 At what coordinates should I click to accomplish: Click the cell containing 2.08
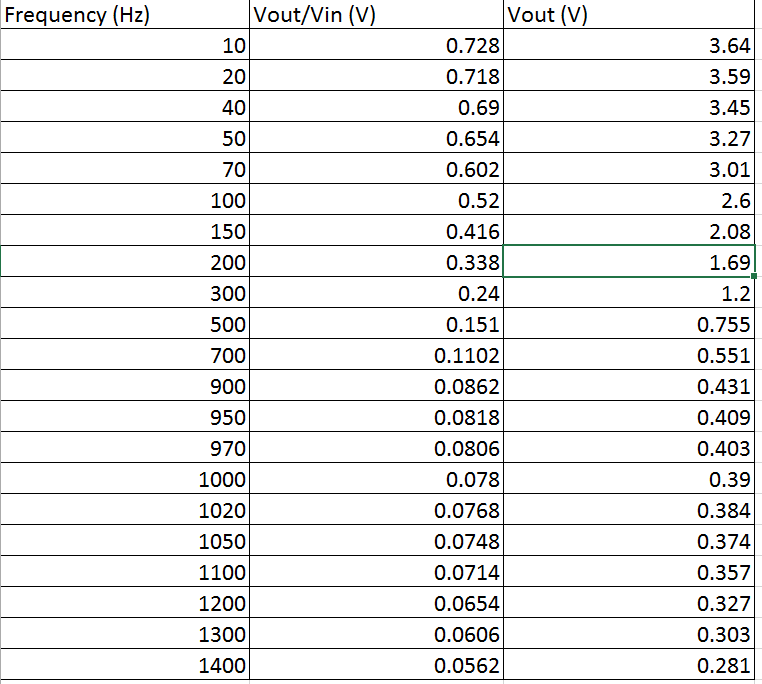pyautogui.click(x=629, y=230)
